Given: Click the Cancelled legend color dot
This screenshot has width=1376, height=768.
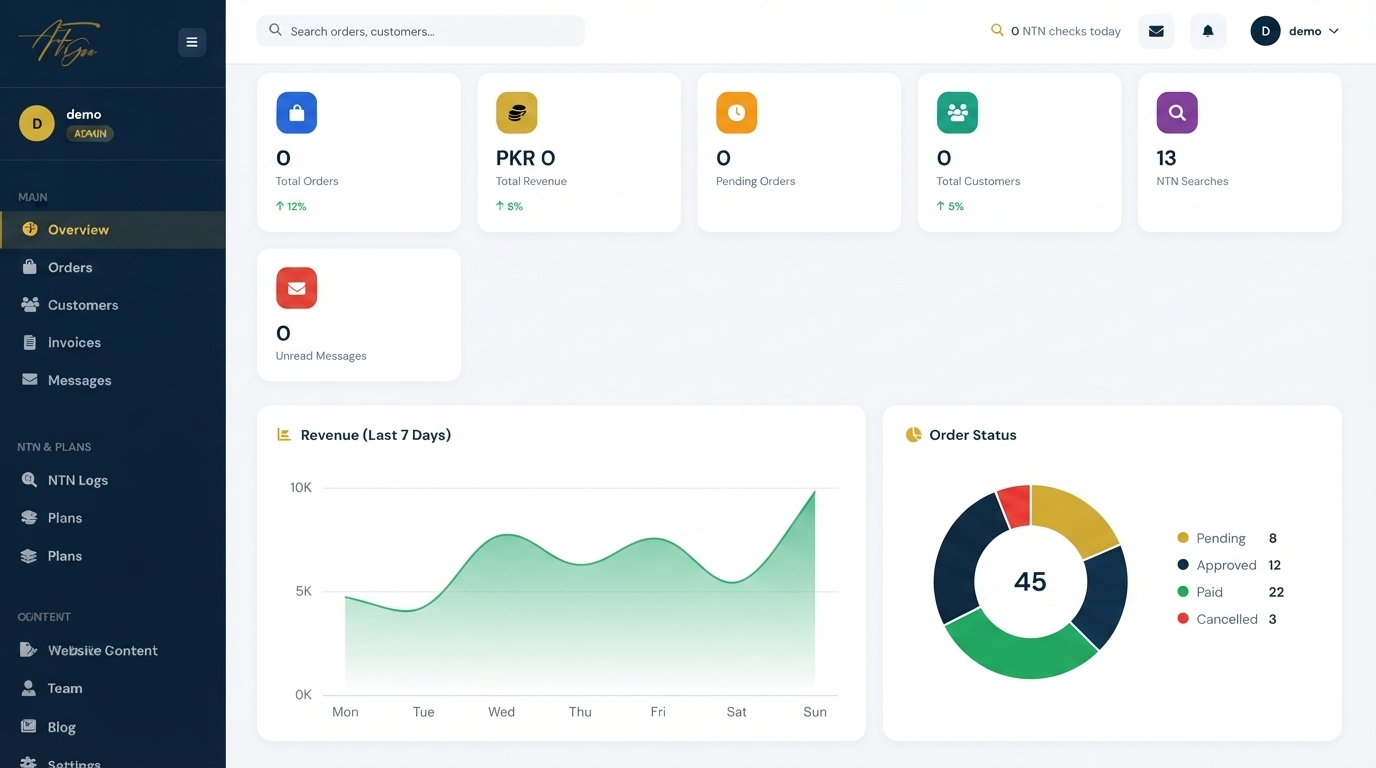Looking at the screenshot, I should click(1183, 619).
